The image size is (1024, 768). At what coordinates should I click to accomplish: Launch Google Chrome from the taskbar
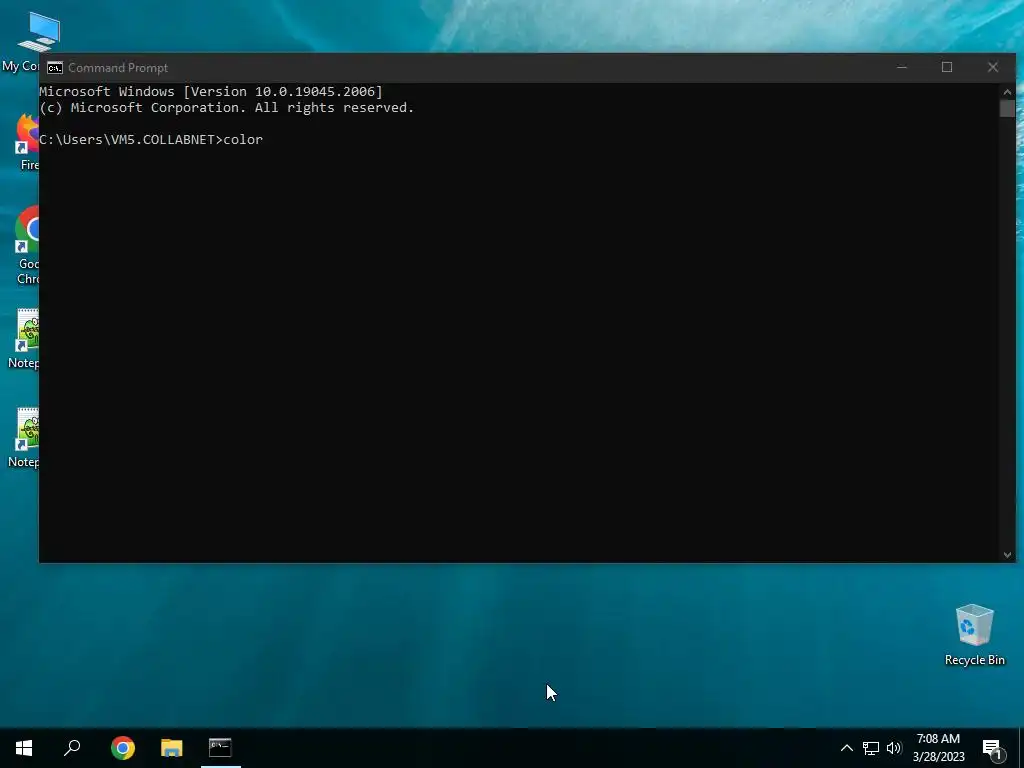point(123,748)
